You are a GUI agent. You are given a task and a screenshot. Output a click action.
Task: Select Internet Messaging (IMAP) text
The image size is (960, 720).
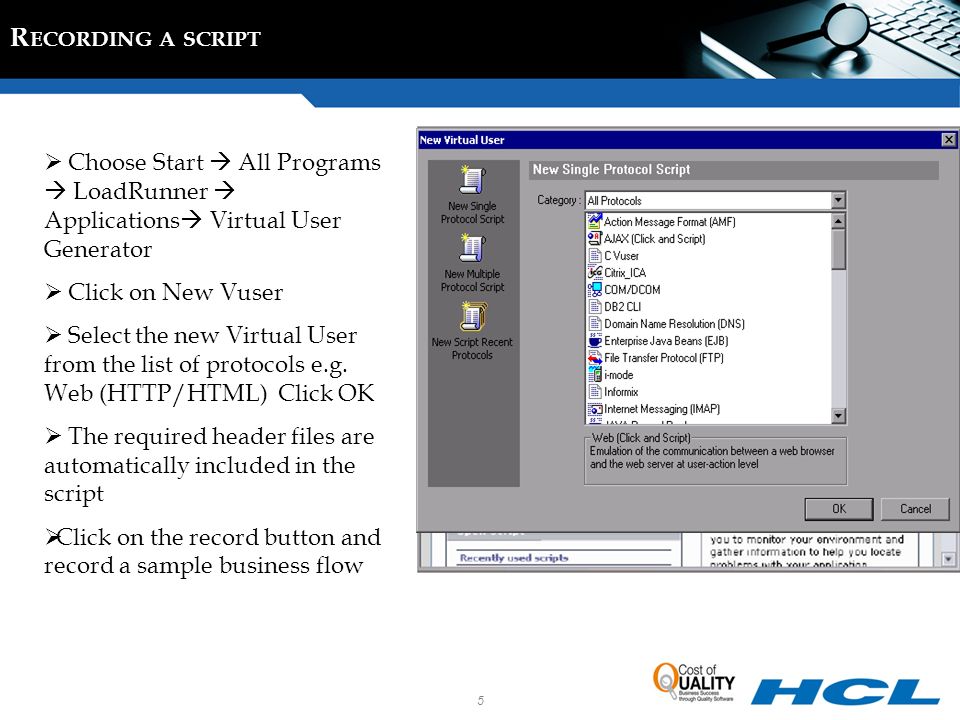point(662,409)
